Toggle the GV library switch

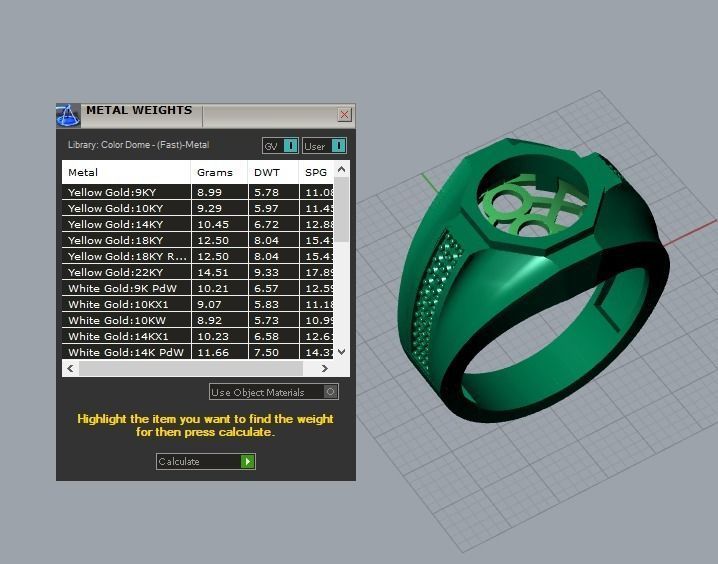click(280, 146)
